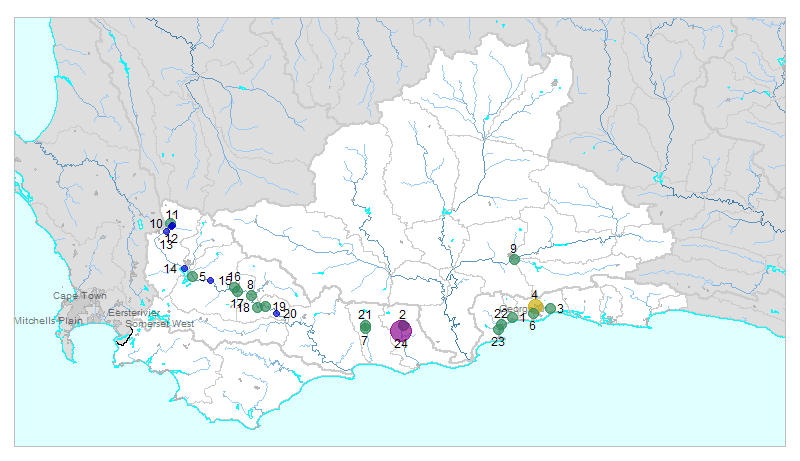The width and height of the screenshot is (800, 461).
Task: Select the green marker labeled 3
Action: [550, 308]
